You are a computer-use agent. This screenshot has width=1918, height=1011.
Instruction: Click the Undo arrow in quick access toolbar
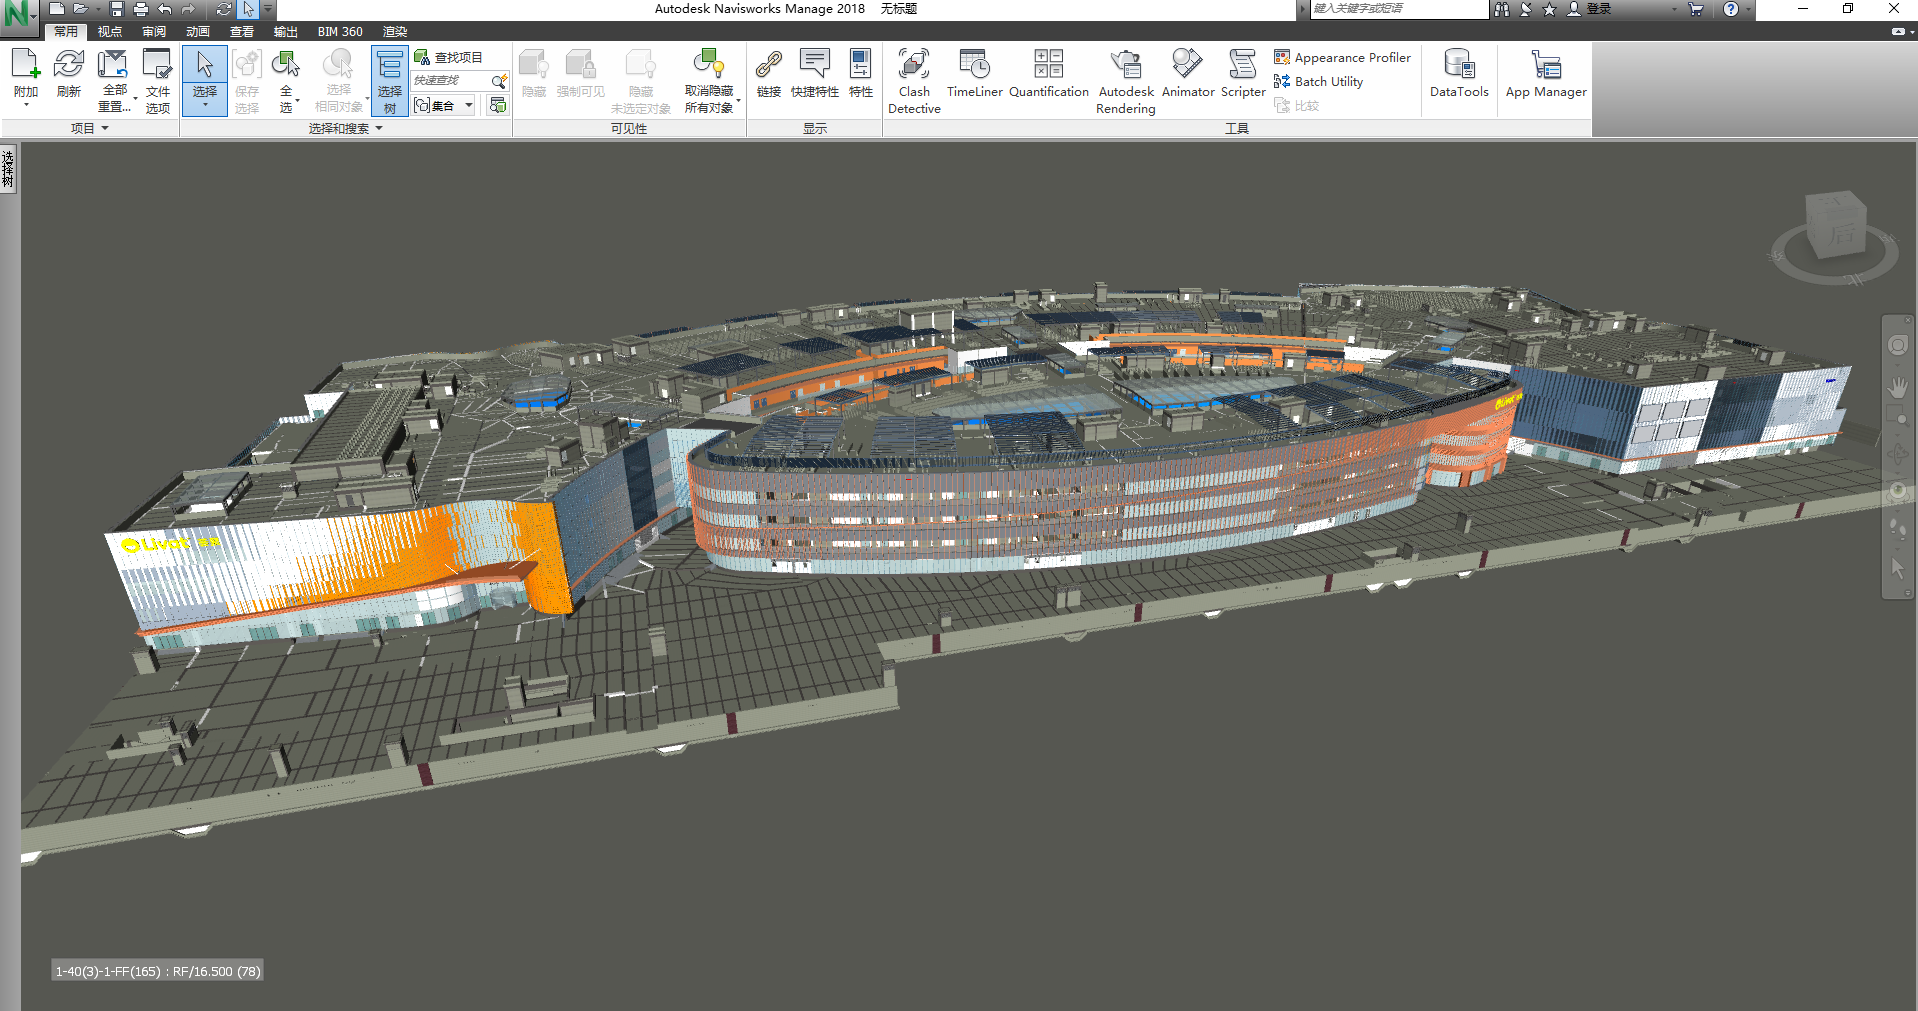(165, 9)
